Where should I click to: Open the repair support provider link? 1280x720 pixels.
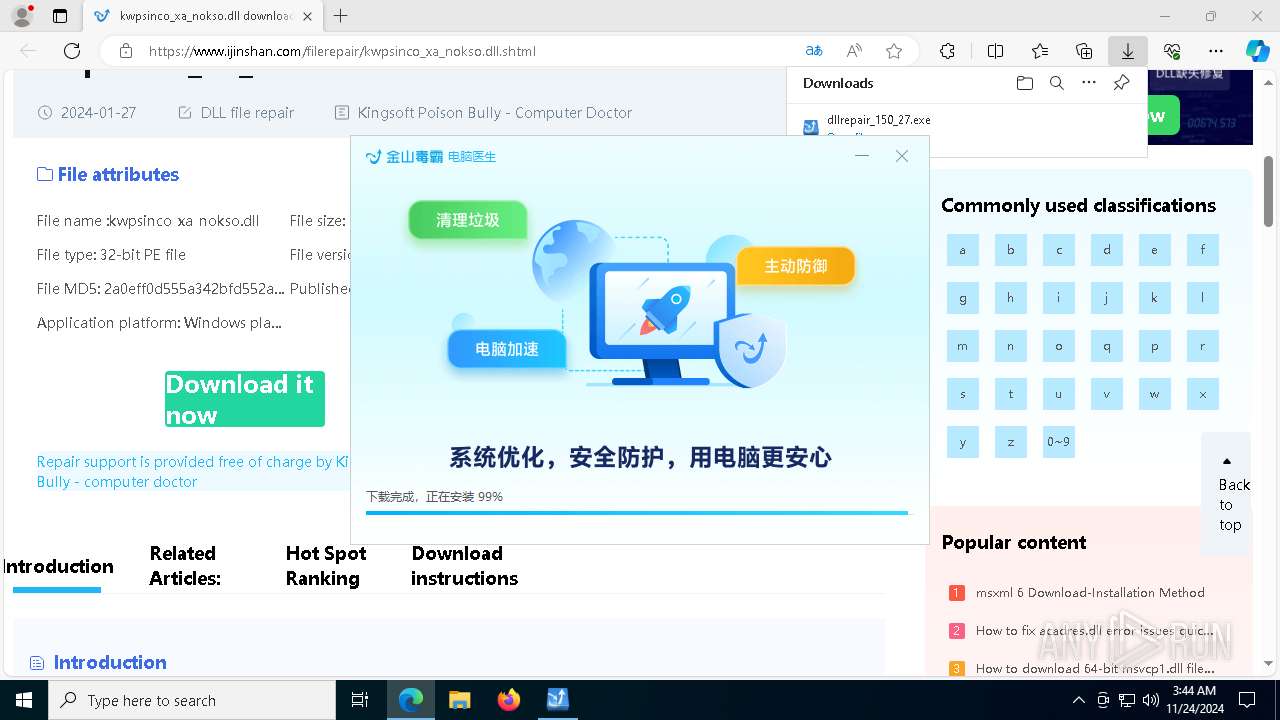[x=193, y=471]
